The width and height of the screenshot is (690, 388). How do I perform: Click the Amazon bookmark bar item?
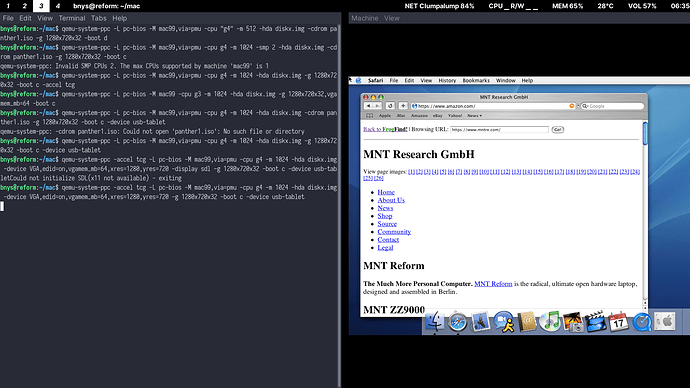(419, 116)
